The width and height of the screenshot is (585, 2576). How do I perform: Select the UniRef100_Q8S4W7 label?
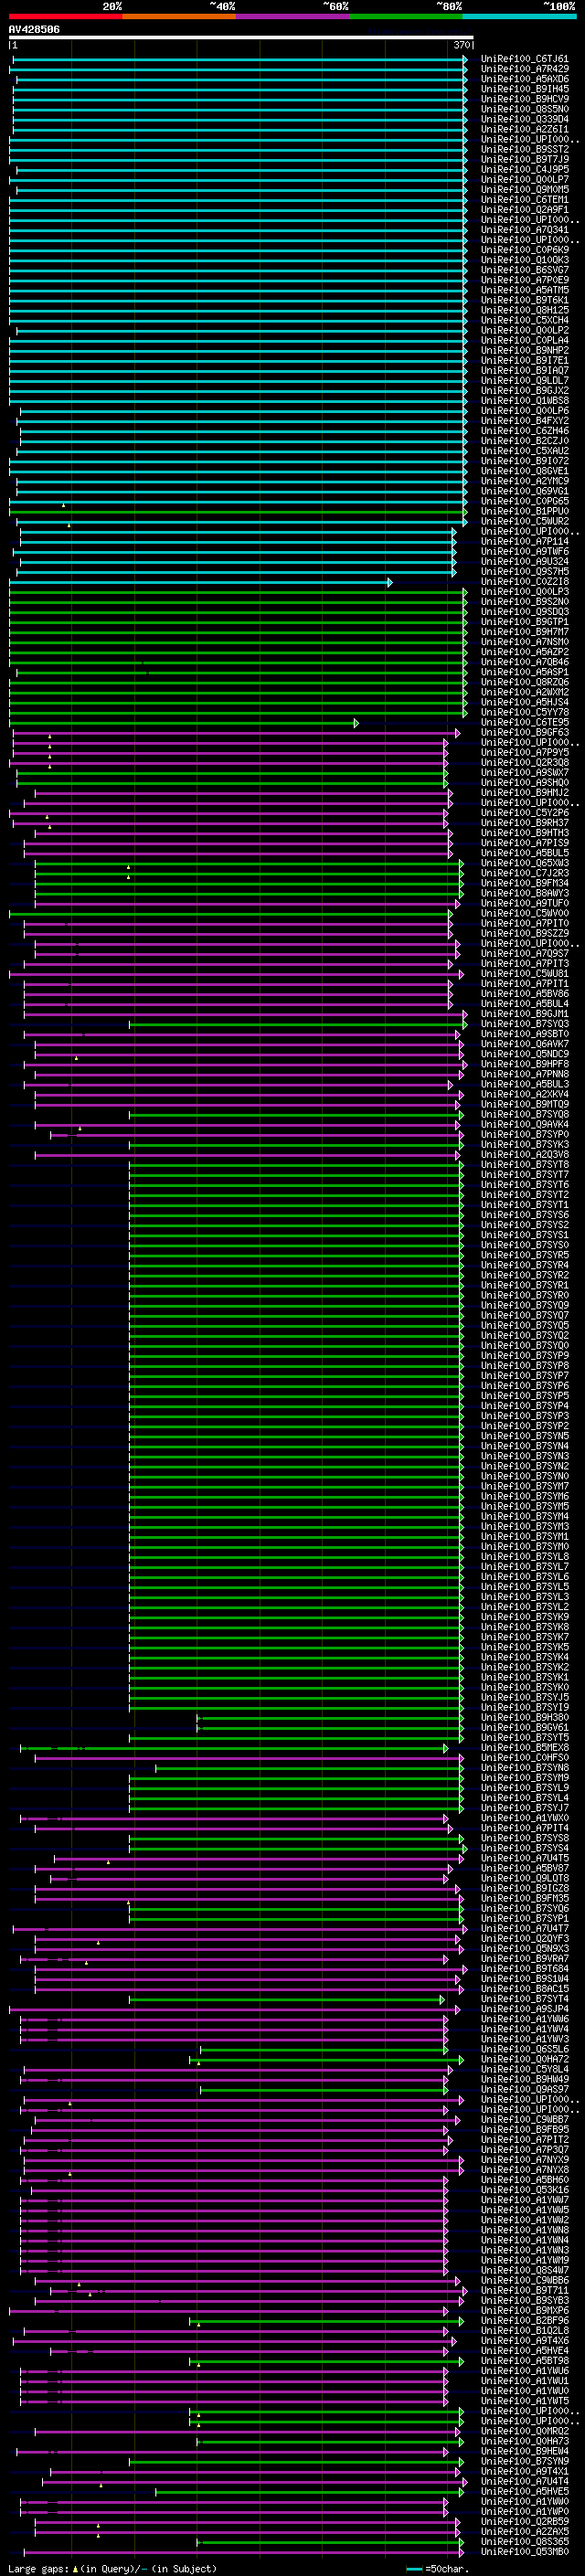coord(525,2271)
